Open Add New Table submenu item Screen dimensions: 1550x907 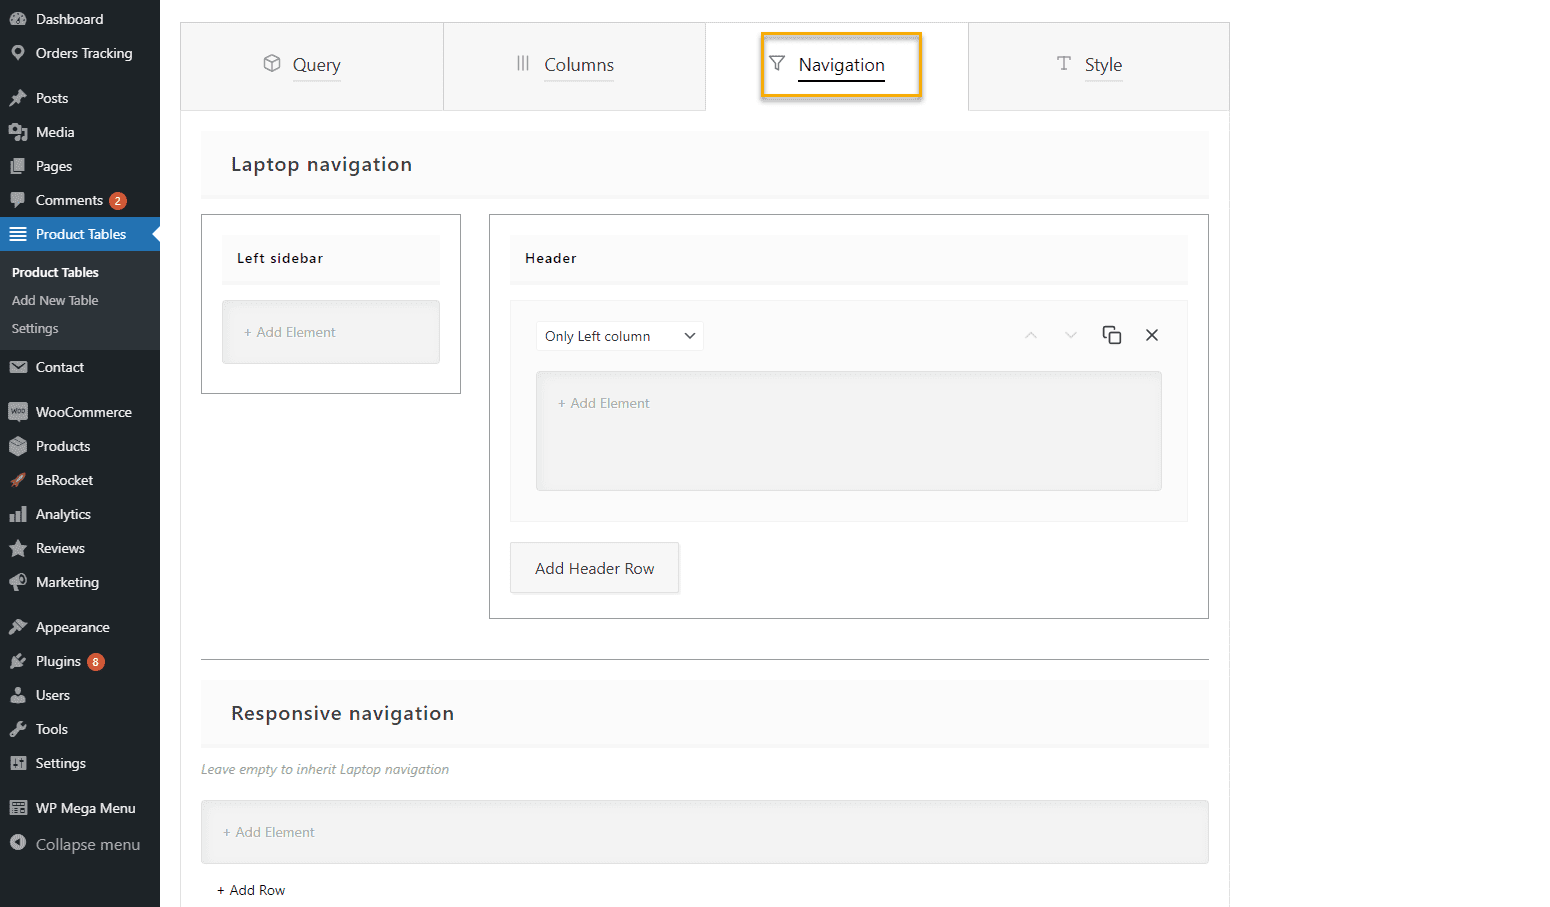click(x=55, y=300)
